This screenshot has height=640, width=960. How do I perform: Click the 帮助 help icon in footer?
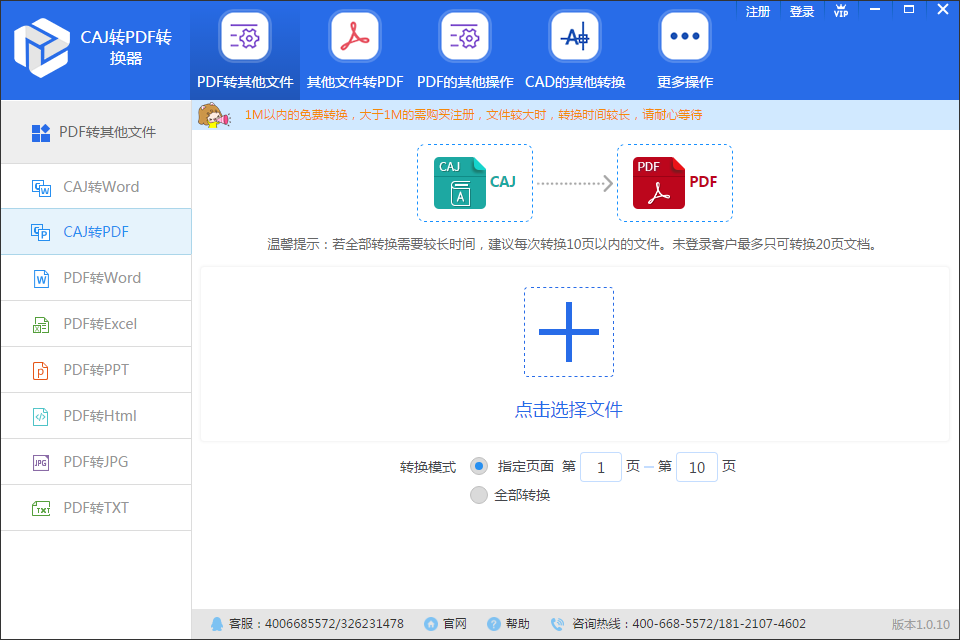point(494,624)
